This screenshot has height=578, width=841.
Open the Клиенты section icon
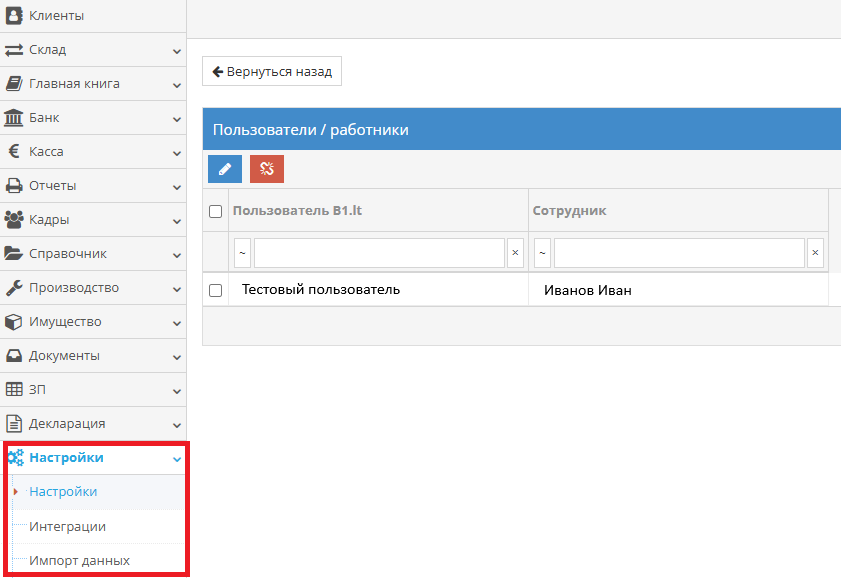click(14, 15)
